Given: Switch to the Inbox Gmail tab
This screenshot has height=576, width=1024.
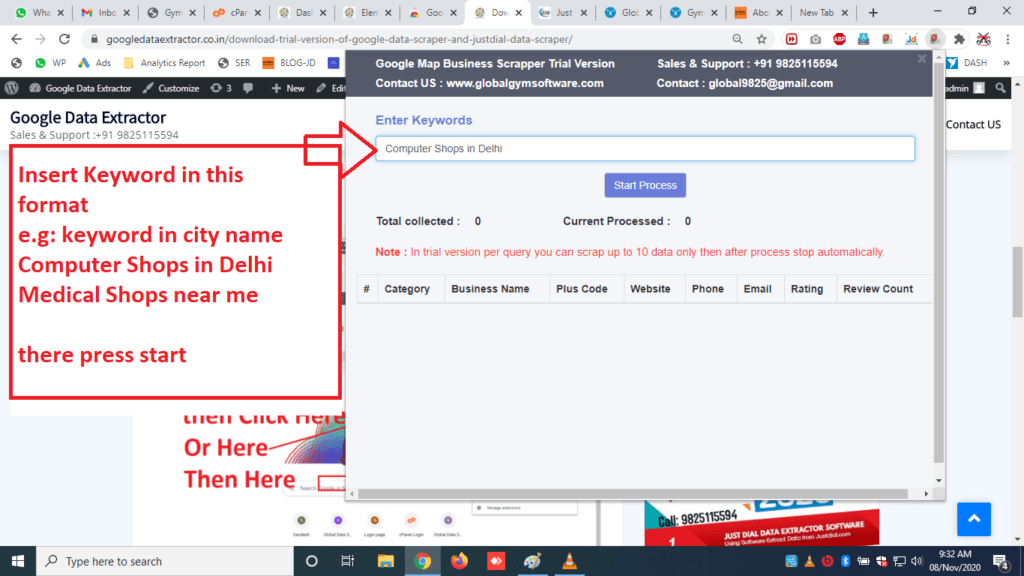Looking at the screenshot, I should pyautogui.click(x=104, y=12).
